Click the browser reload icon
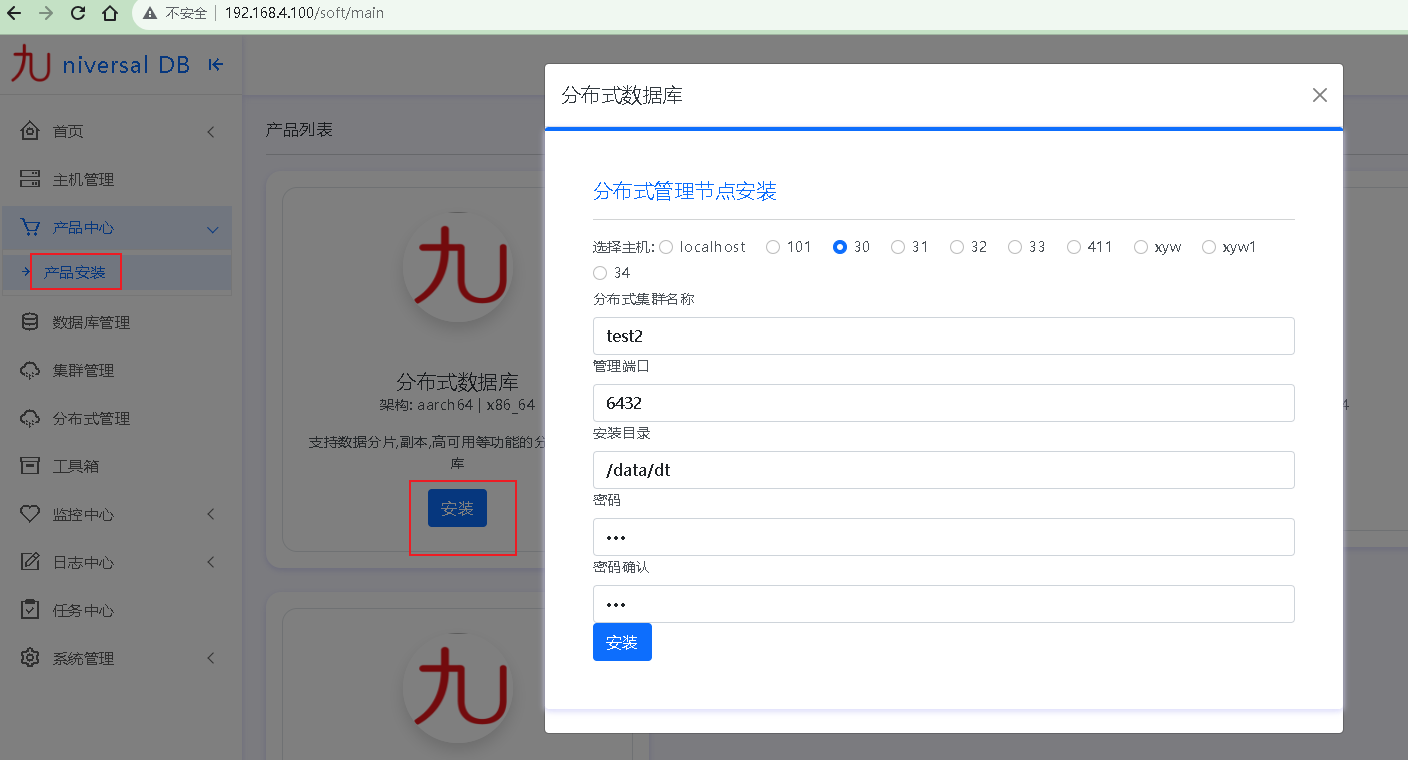The height and width of the screenshot is (760, 1408). (x=78, y=13)
